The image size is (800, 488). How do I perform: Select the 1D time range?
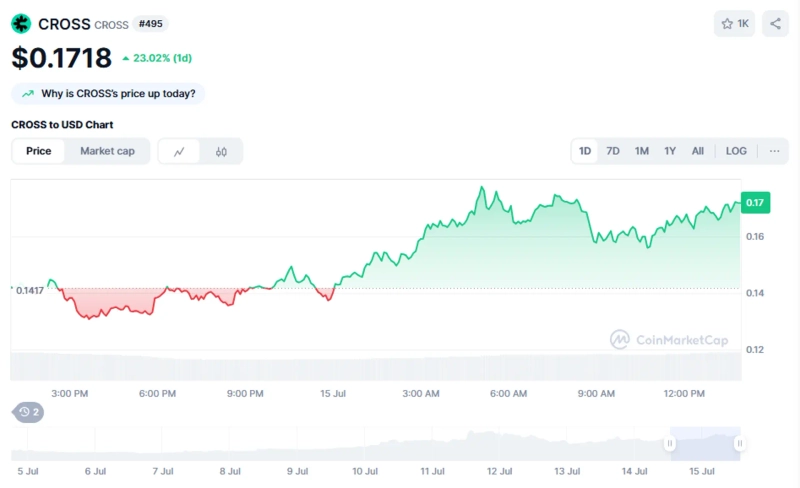(x=585, y=151)
